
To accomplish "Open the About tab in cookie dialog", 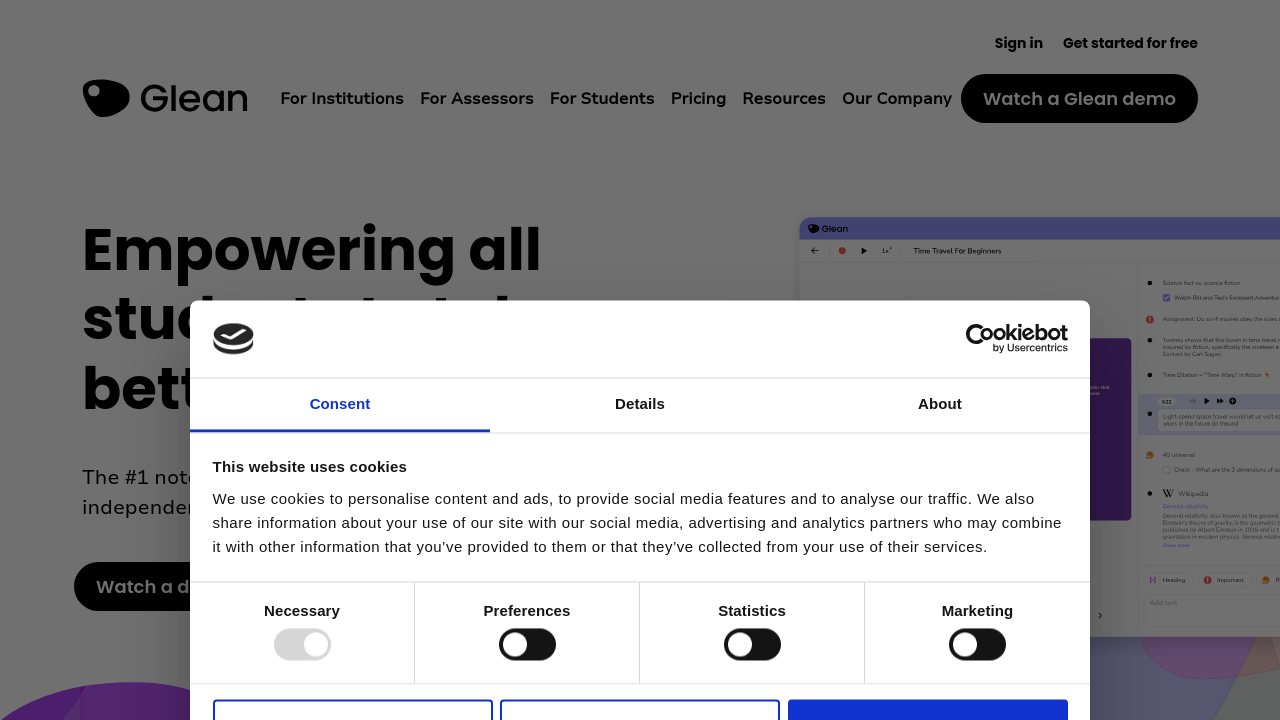I will click(x=940, y=404).
